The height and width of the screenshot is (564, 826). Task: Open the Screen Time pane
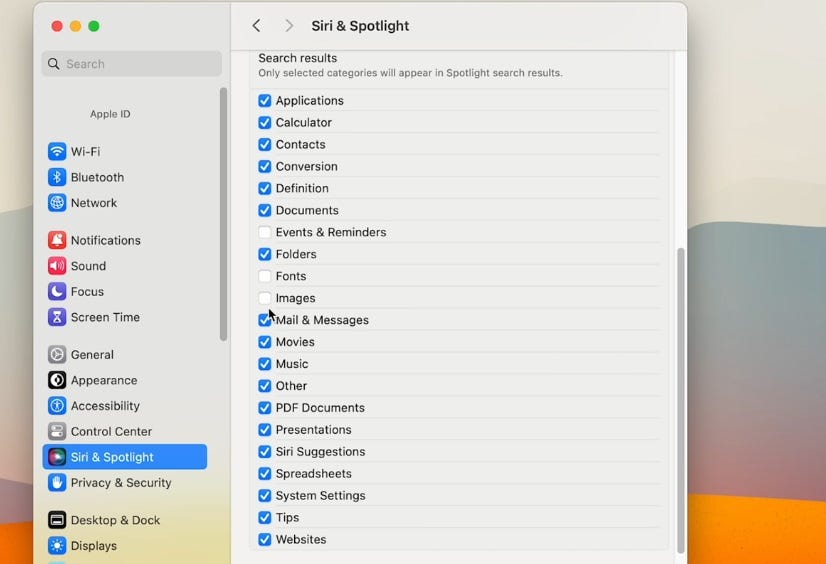pyautogui.click(x=125, y=318)
